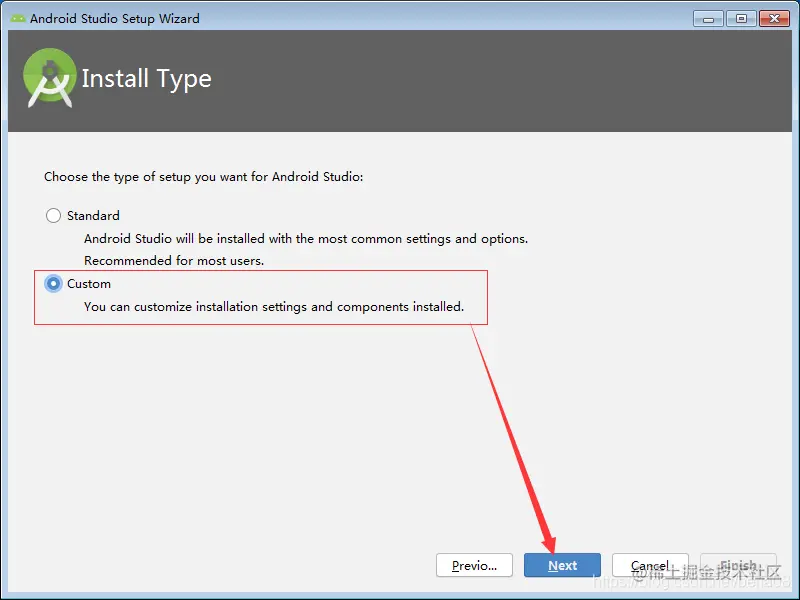Select the Standard install type radio button
Image resolution: width=800 pixels, height=600 pixels.
(x=53, y=215)
